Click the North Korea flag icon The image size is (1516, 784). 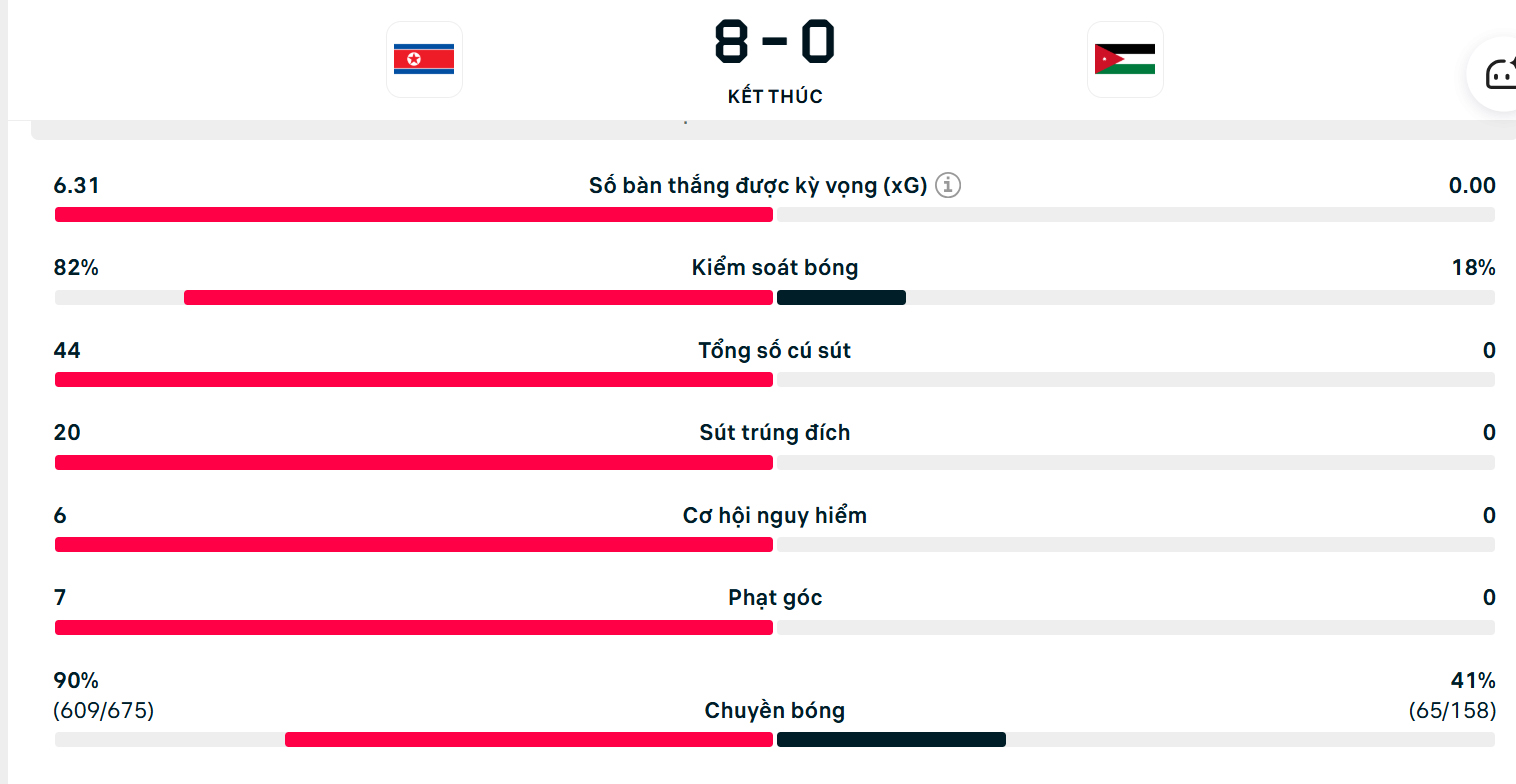[x=424, y=59]
